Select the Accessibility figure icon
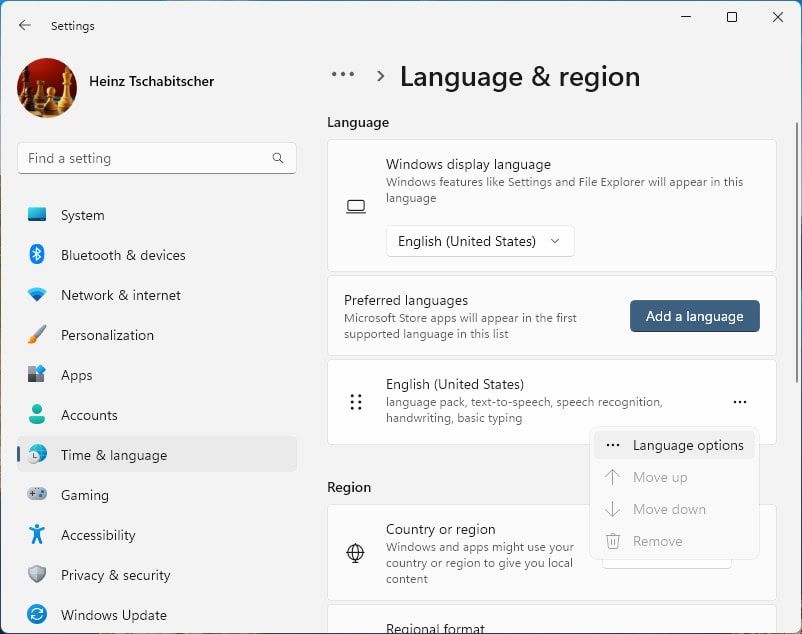Image resolution: width=802 pixels, height=634 pixels. click(x=37, y=534)
